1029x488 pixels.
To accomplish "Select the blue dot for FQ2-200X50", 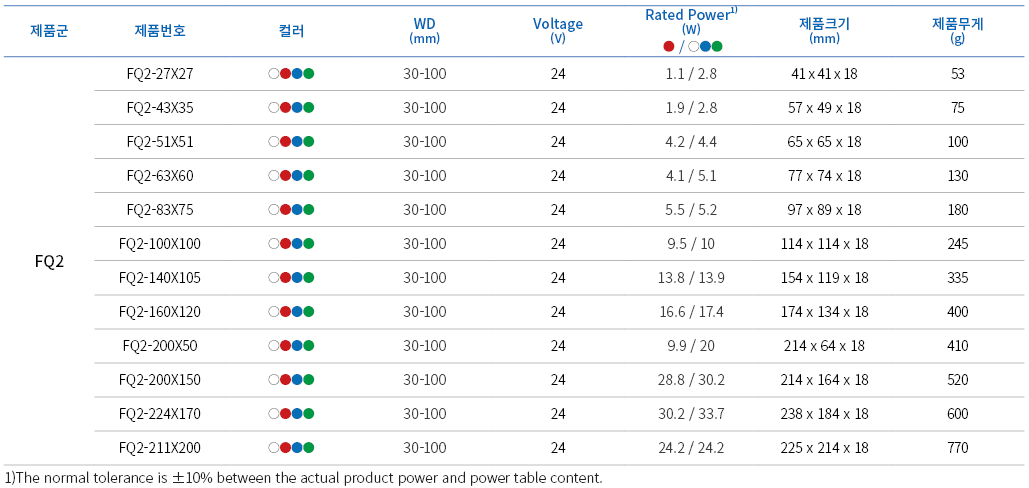I will click(297, 345).
